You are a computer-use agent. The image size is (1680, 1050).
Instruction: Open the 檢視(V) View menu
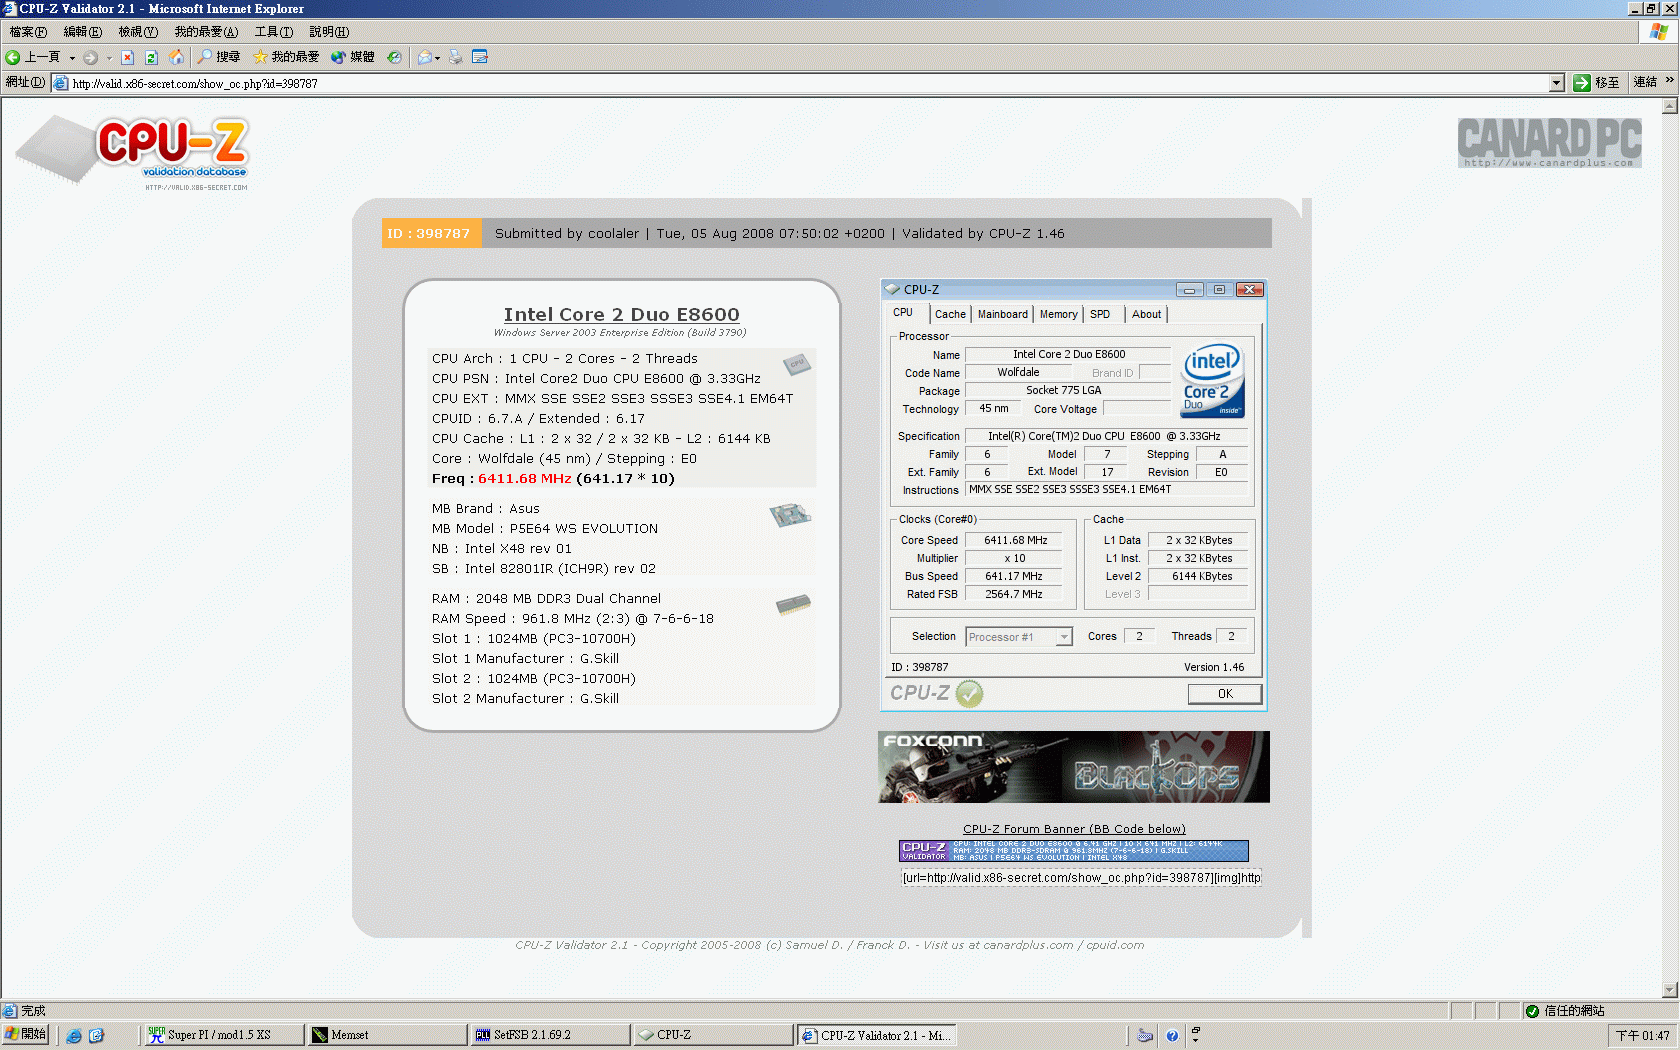coord(138,32)
